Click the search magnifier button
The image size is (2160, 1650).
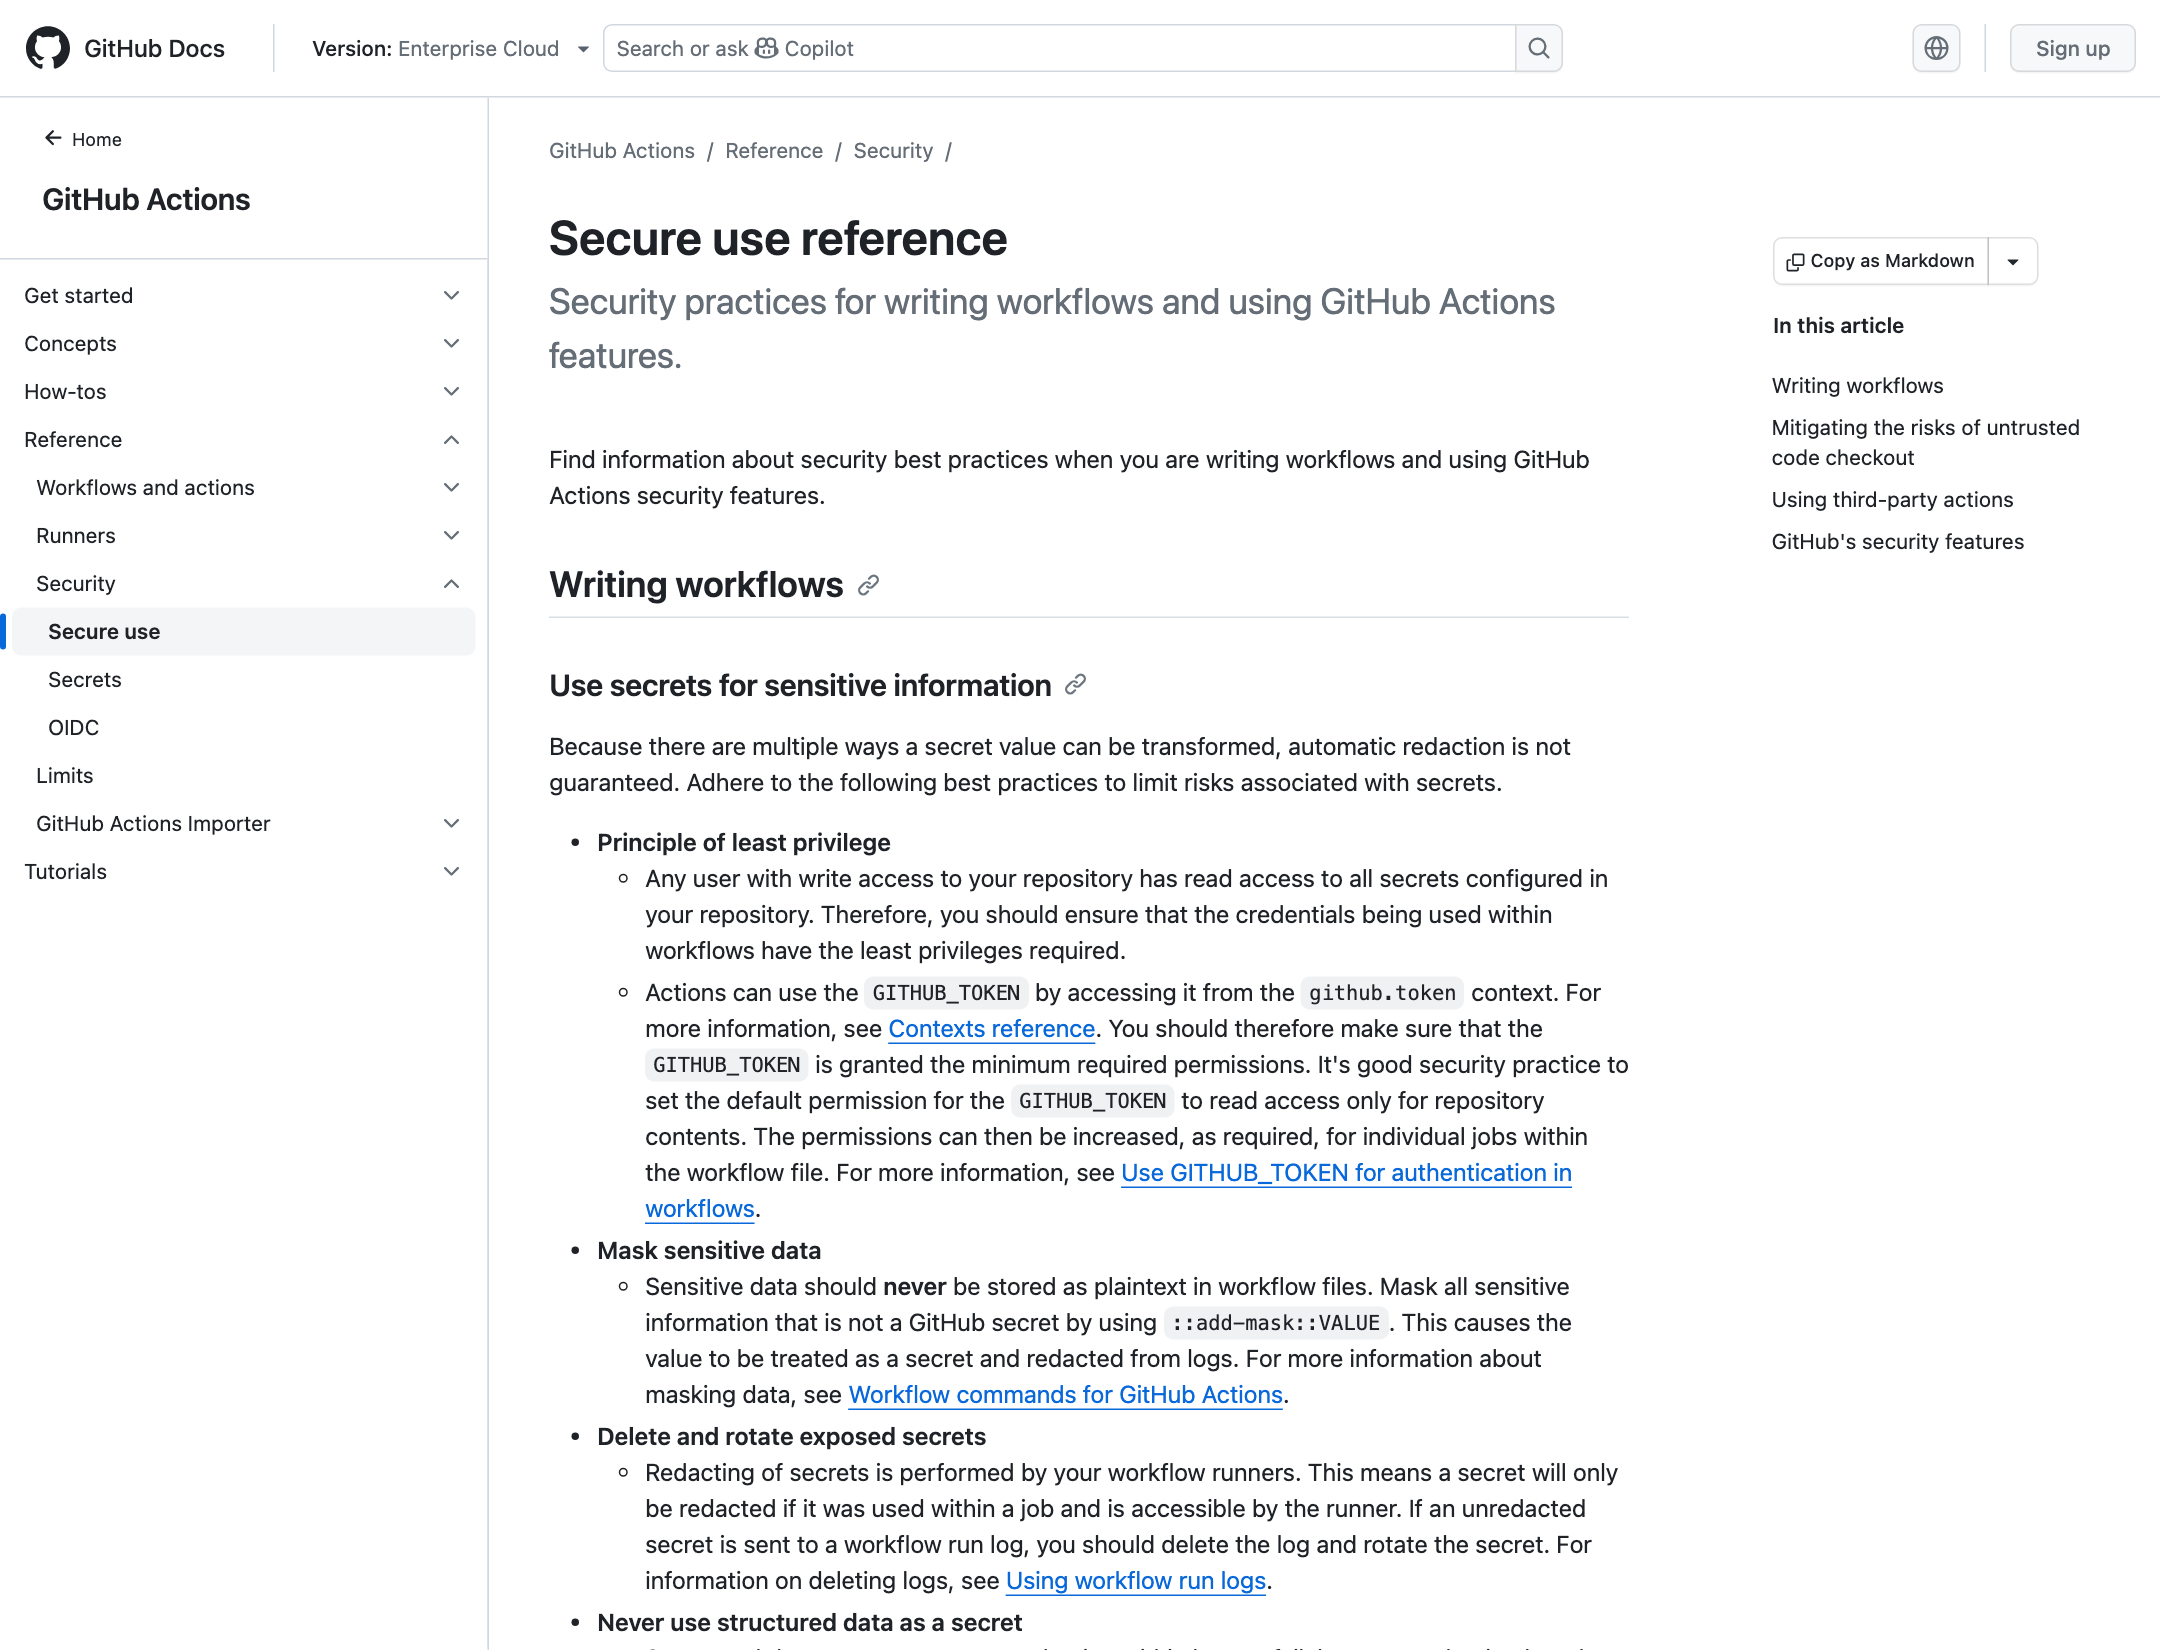(x=1538, y=48)
